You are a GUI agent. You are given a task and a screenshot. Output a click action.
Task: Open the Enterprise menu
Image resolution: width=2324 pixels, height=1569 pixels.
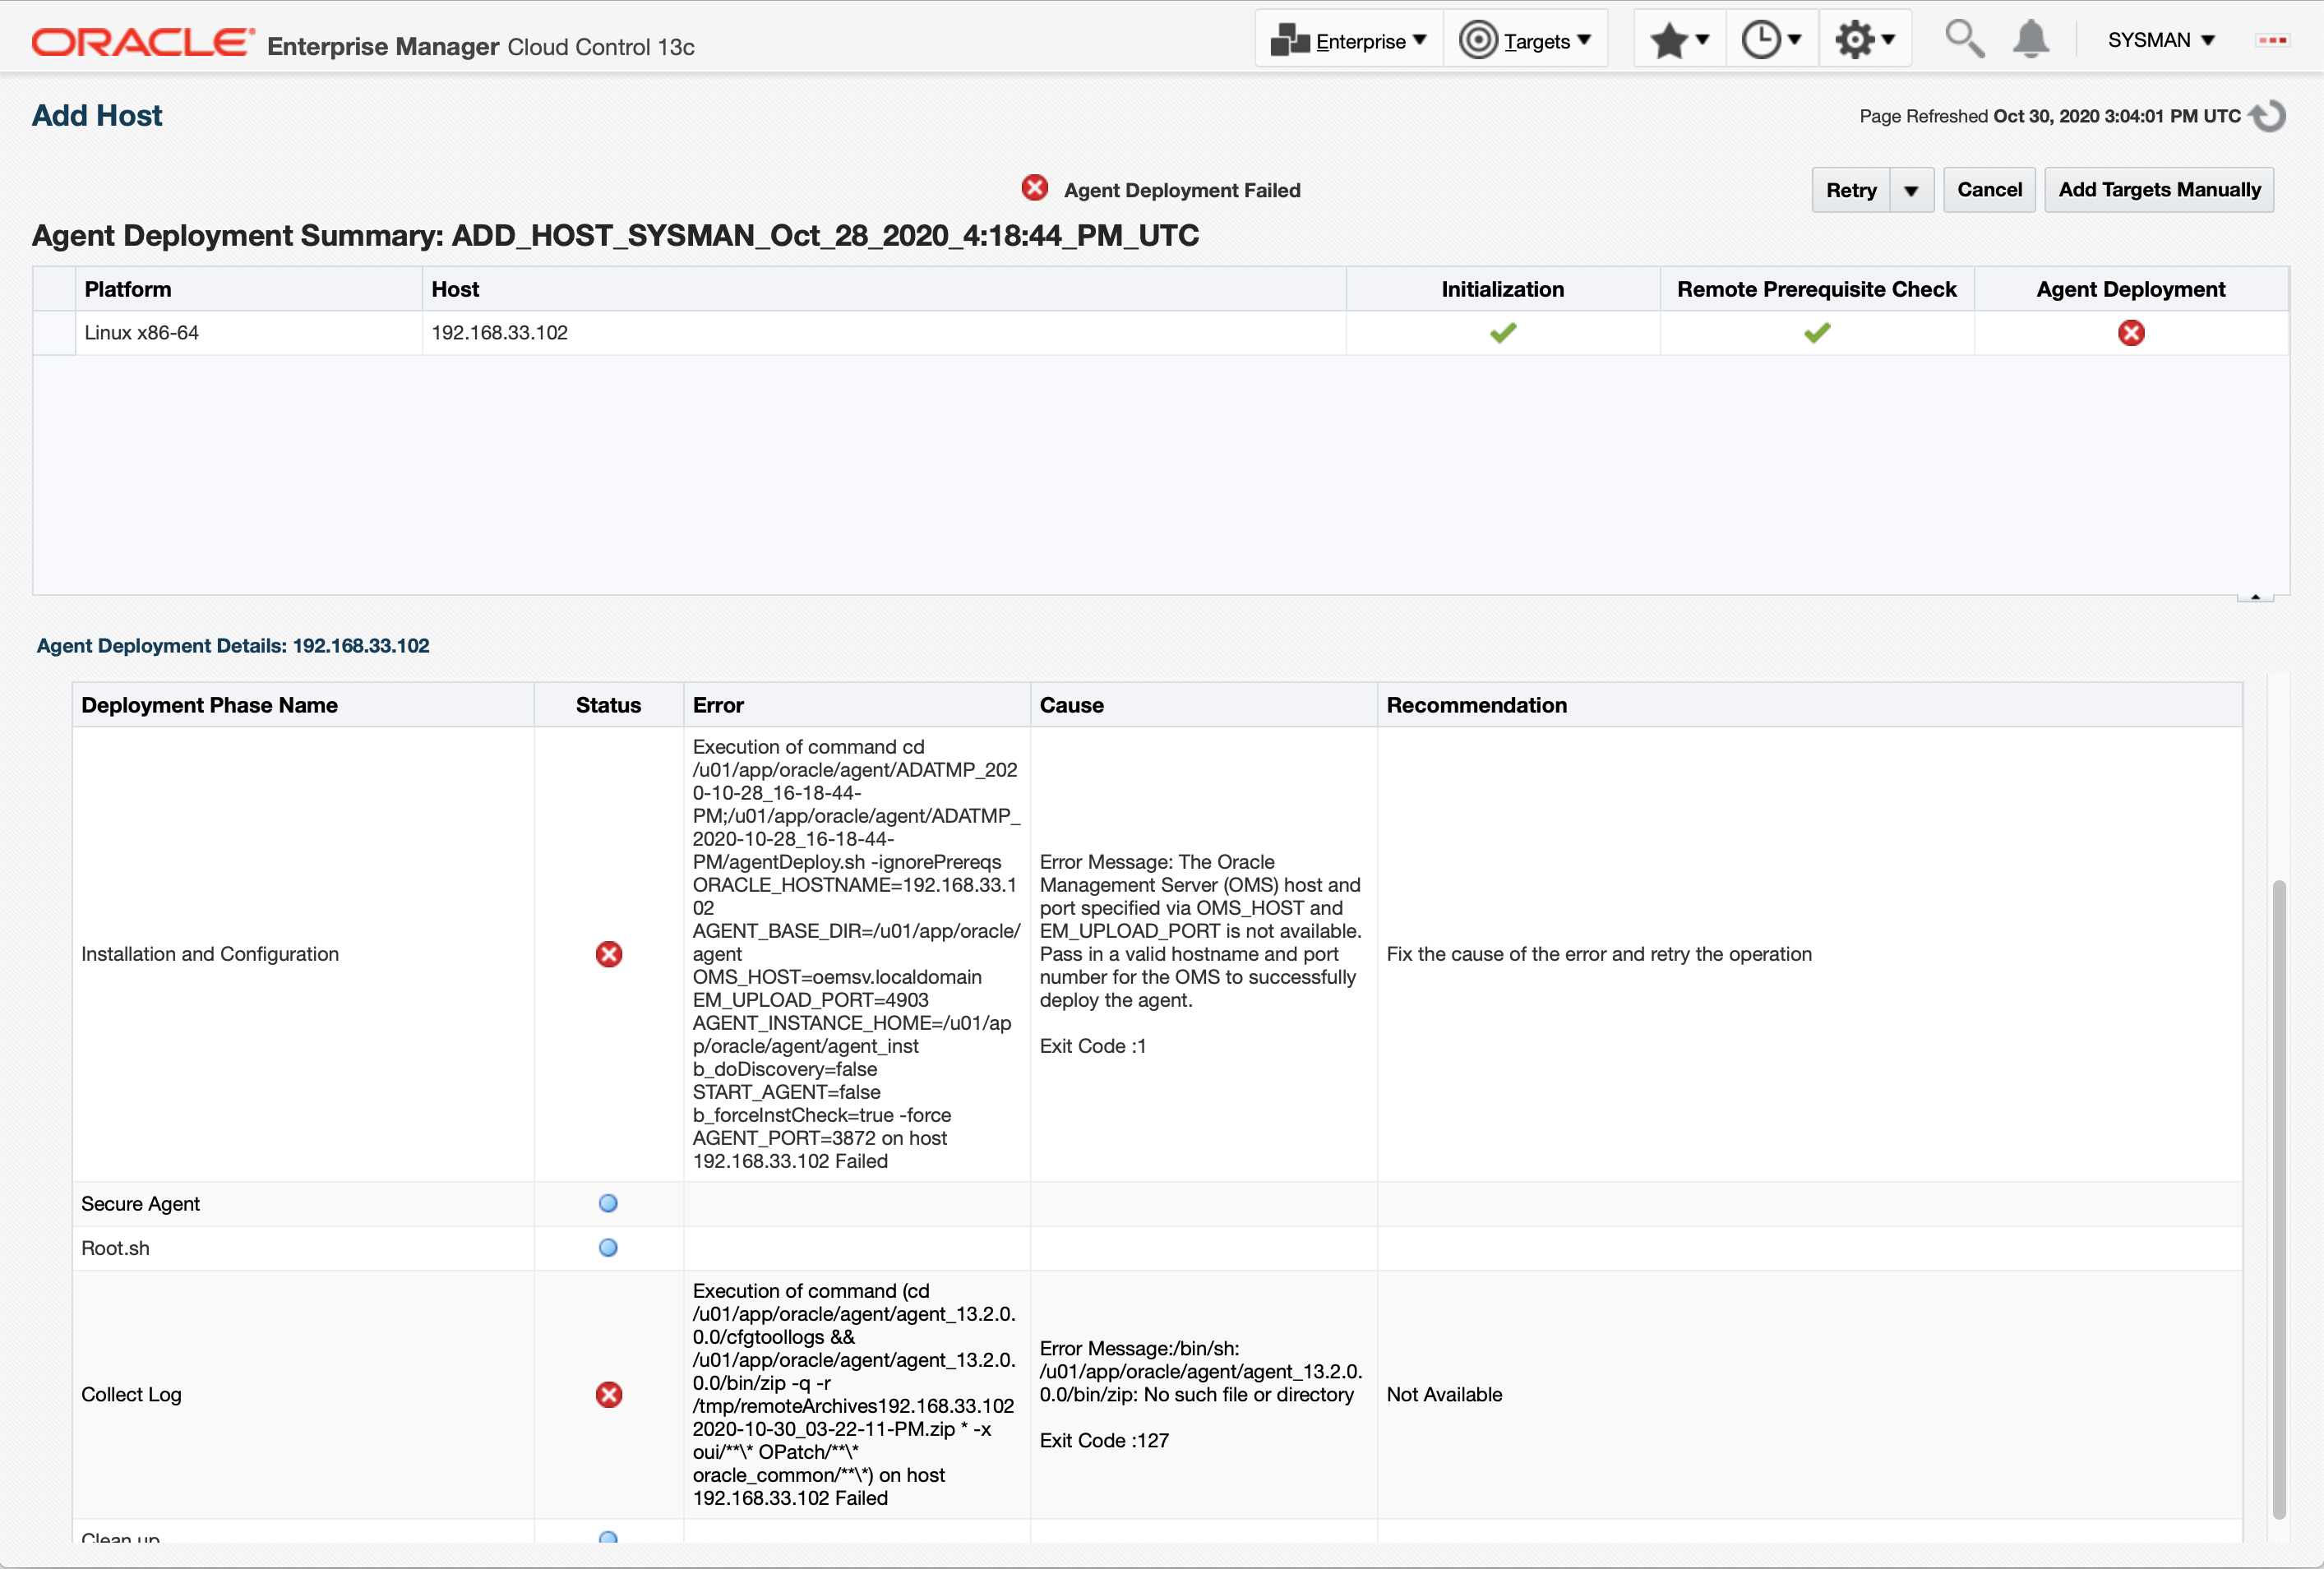click(1348, 40)
